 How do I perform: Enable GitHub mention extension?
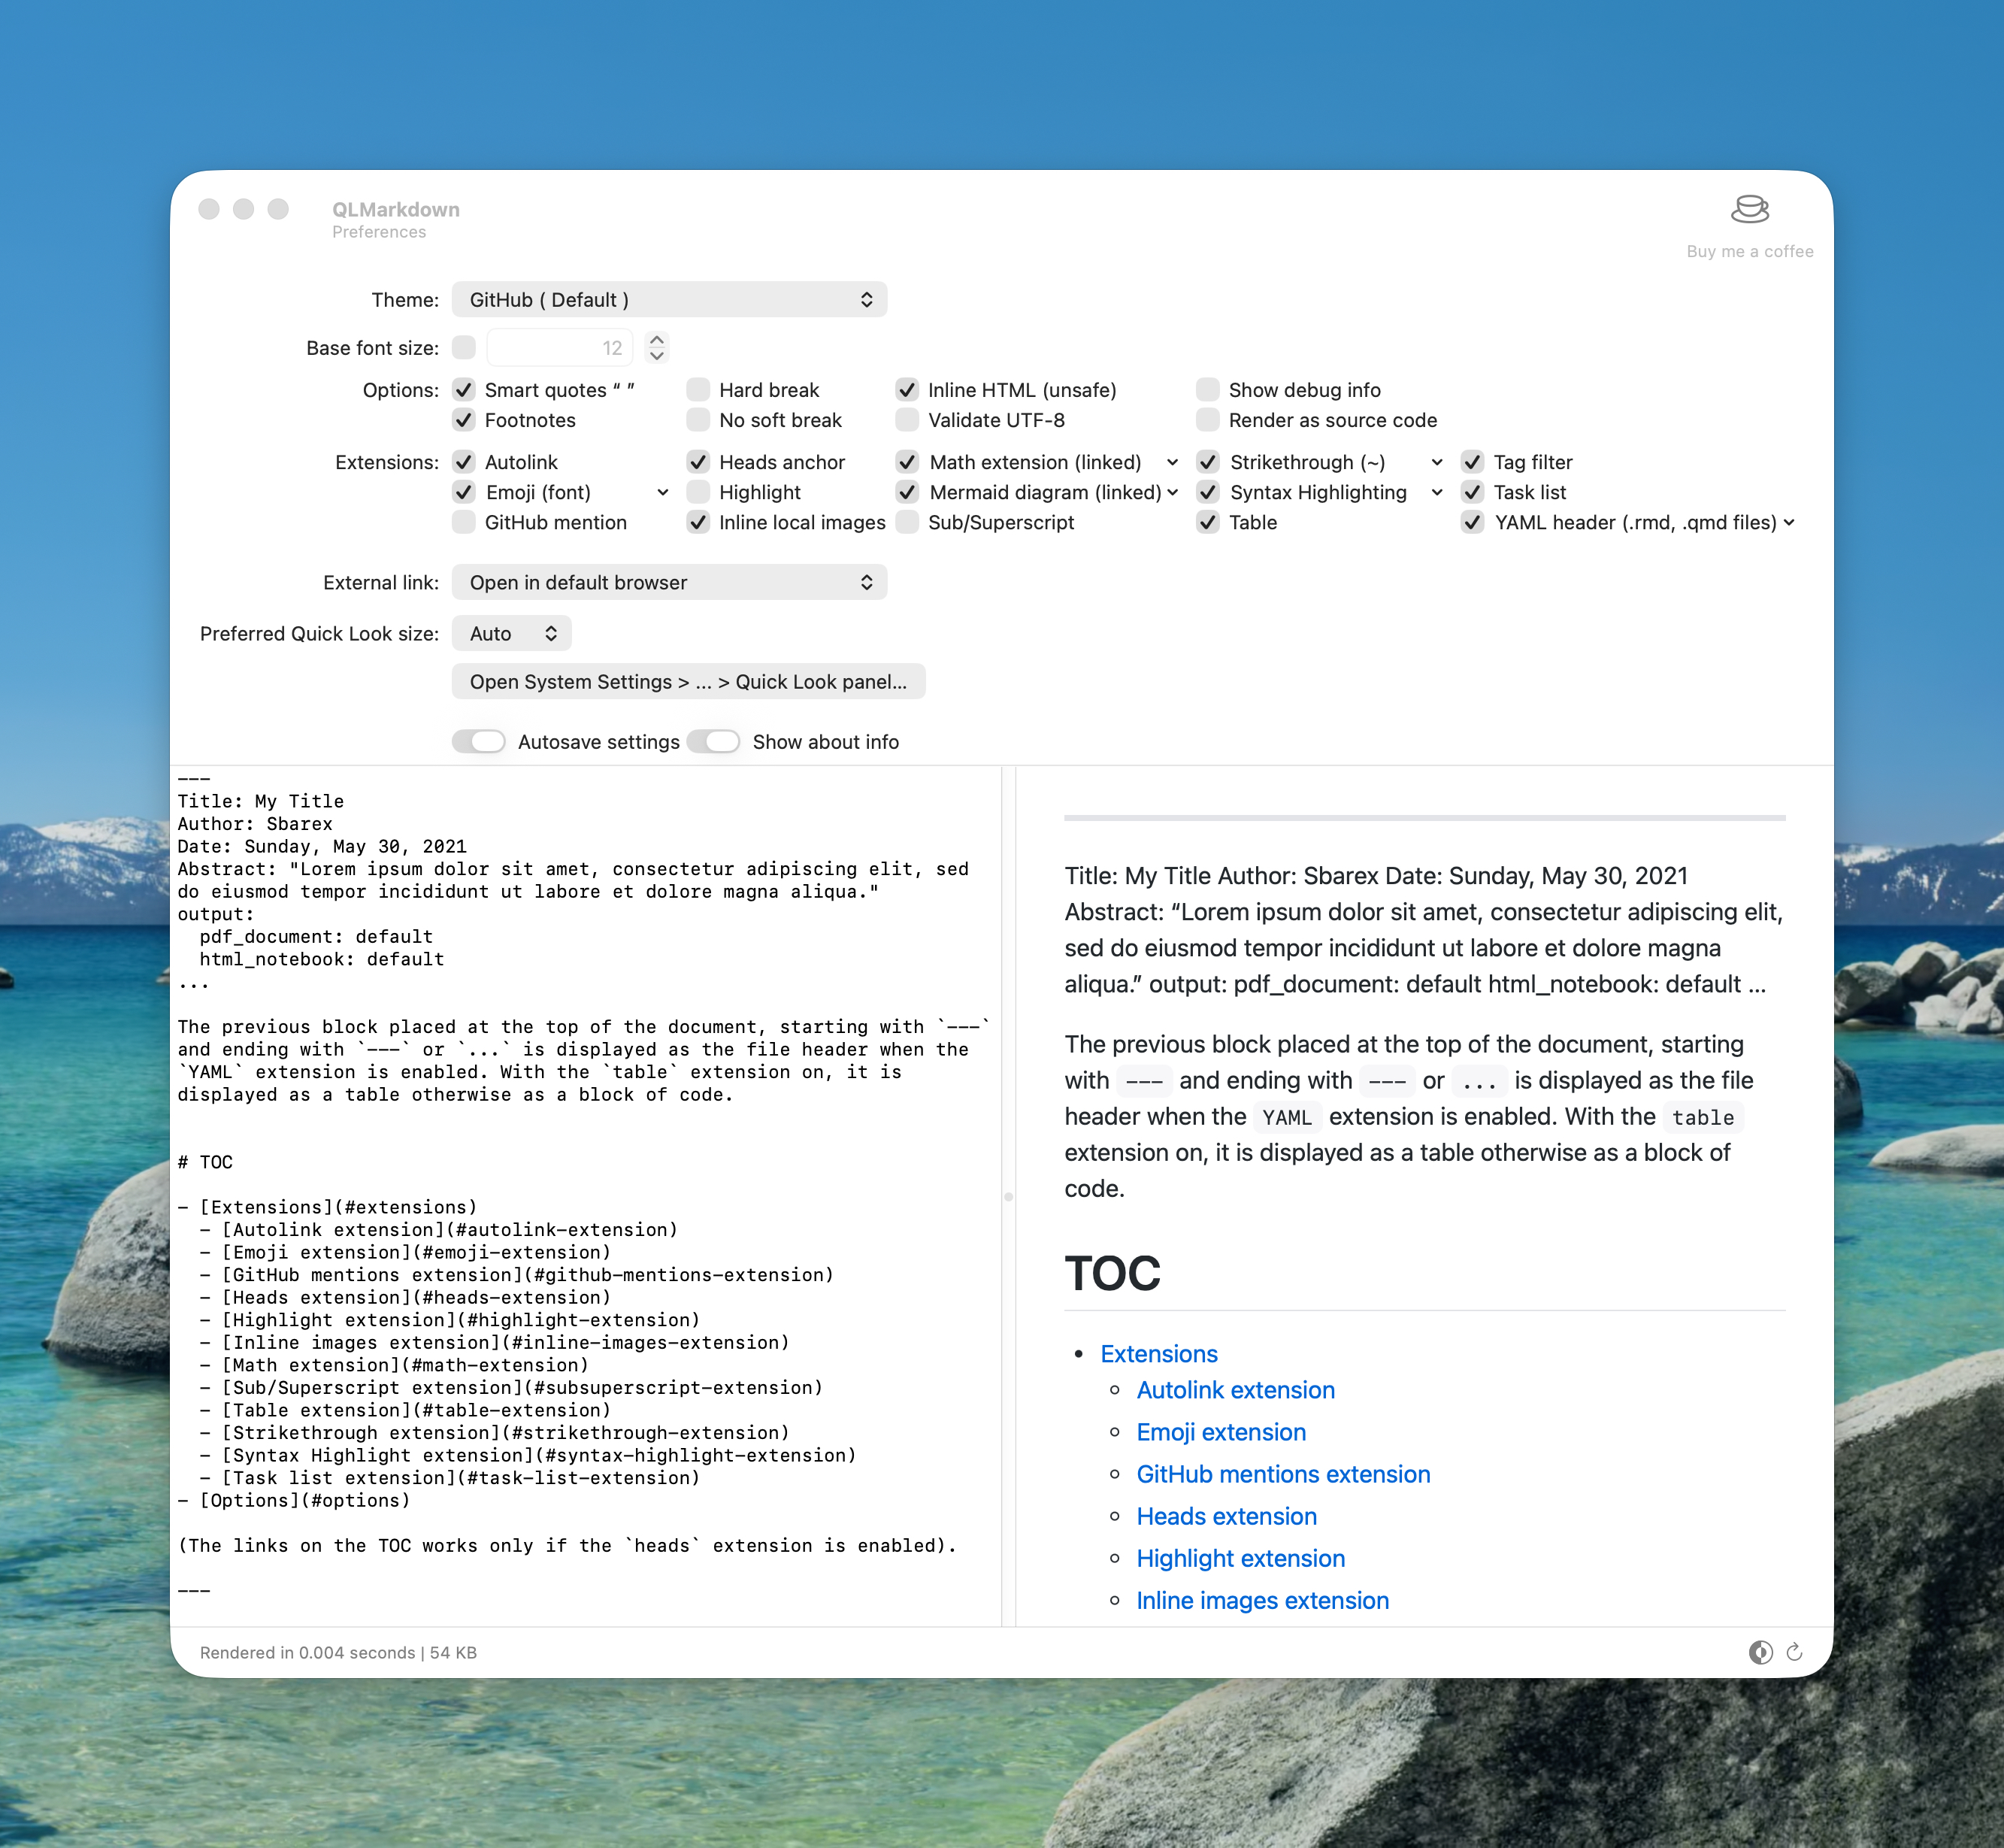(464, 522)
